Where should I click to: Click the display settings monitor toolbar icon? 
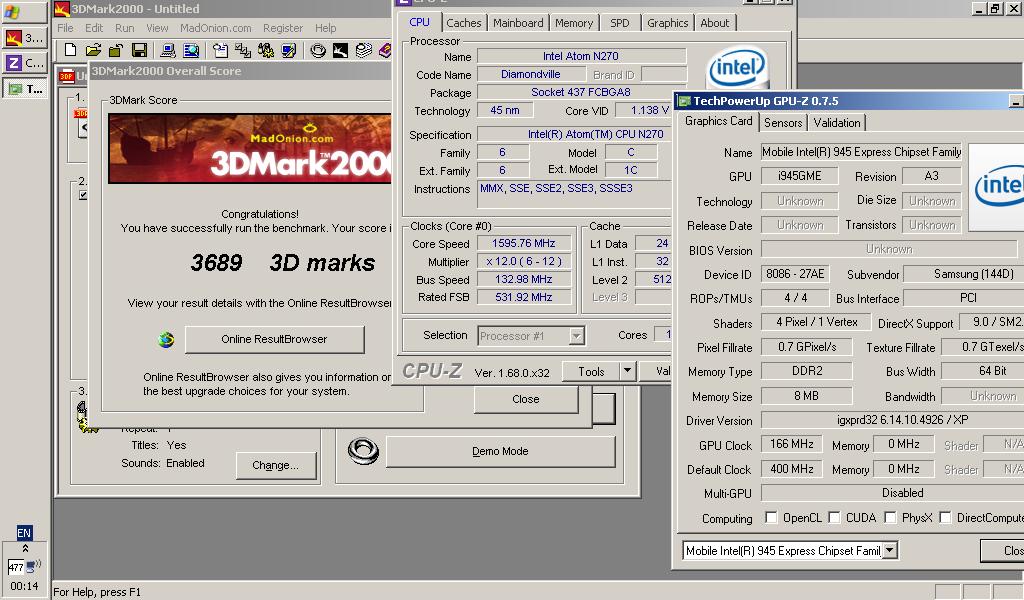pos(289,50)
